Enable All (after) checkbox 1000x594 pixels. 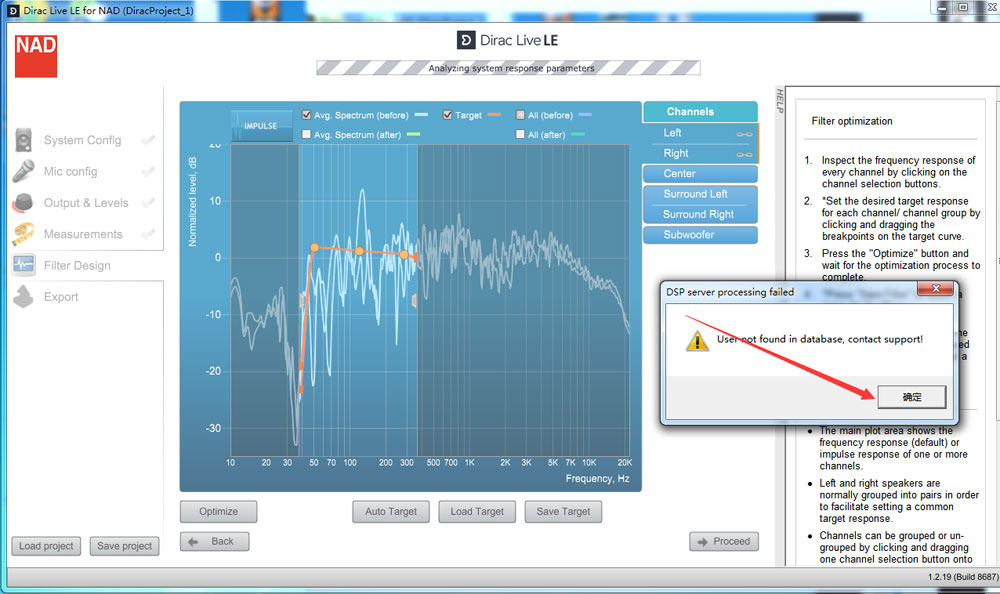point(520,134)
